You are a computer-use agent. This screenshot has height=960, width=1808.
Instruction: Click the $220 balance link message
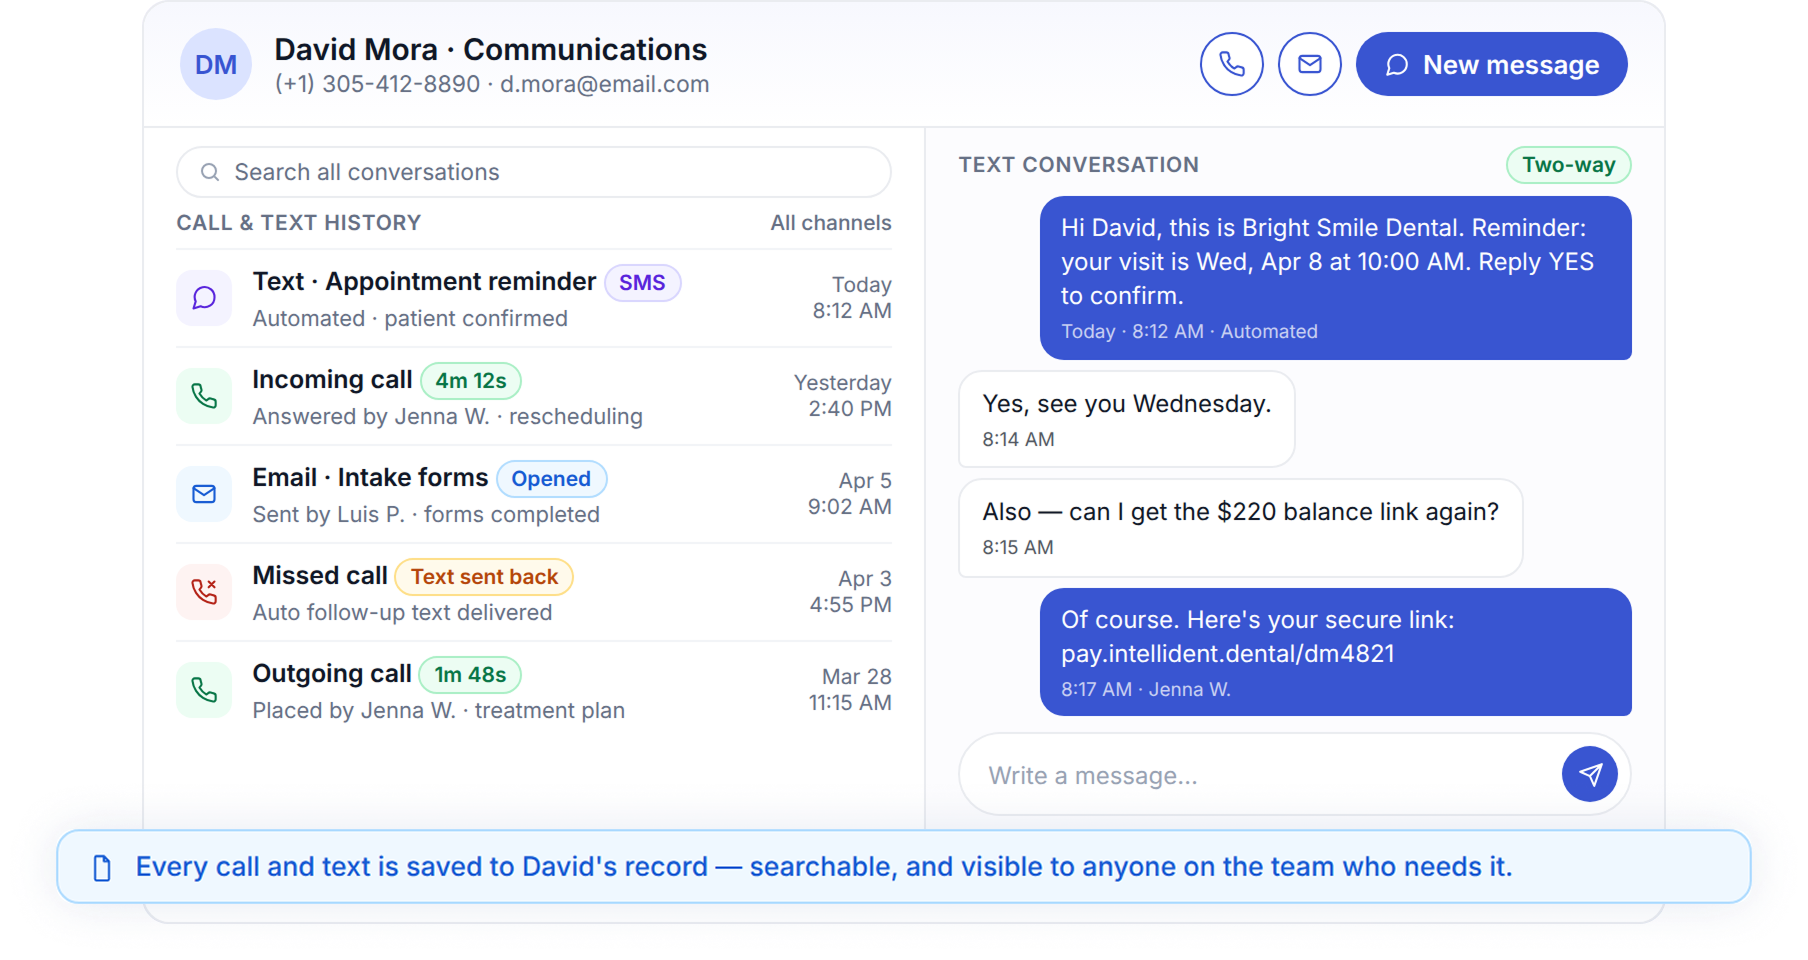(x=1240, y=528)
